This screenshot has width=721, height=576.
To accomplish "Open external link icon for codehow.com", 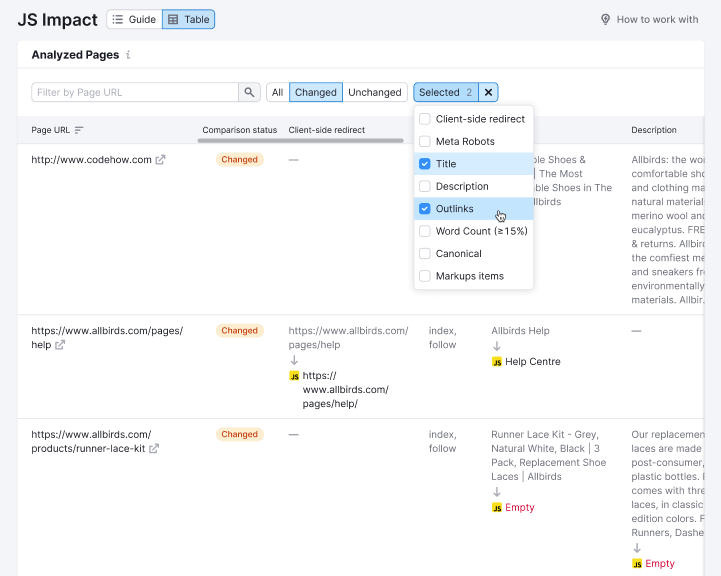I will [161, 160].
